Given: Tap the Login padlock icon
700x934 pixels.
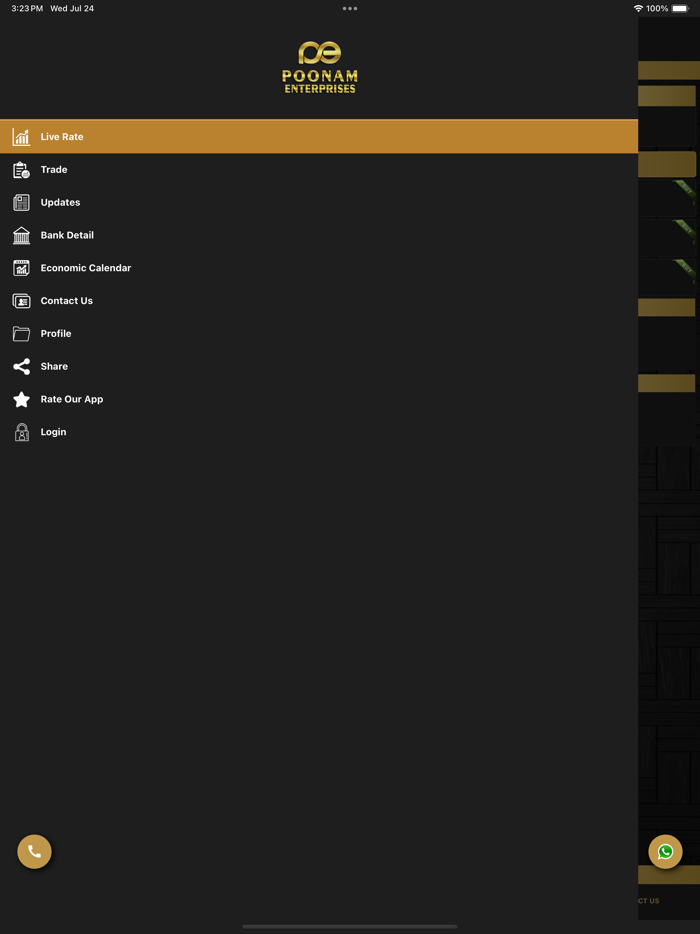Looking at the screenshot, I should click(21, 432).
